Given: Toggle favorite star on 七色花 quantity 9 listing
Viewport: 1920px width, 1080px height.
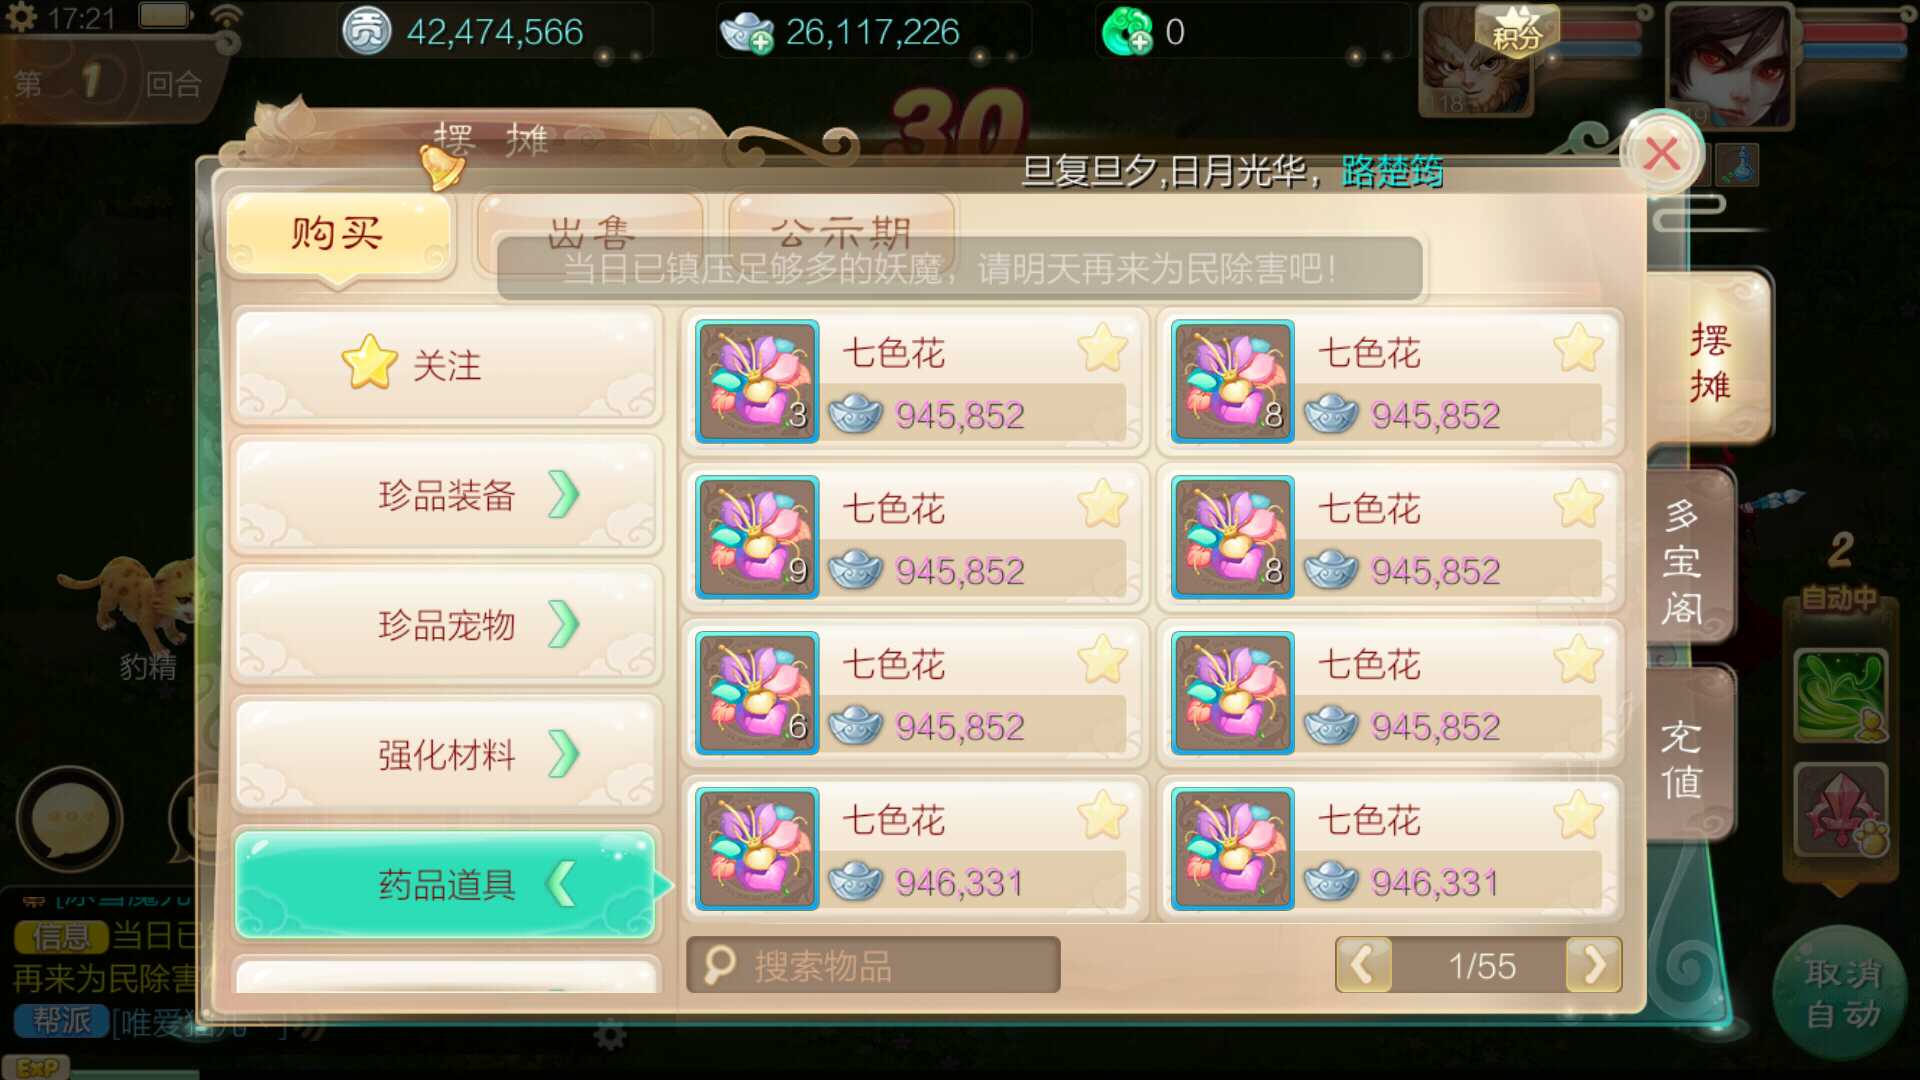Looking at the screenshot, I should point(1102,503).
